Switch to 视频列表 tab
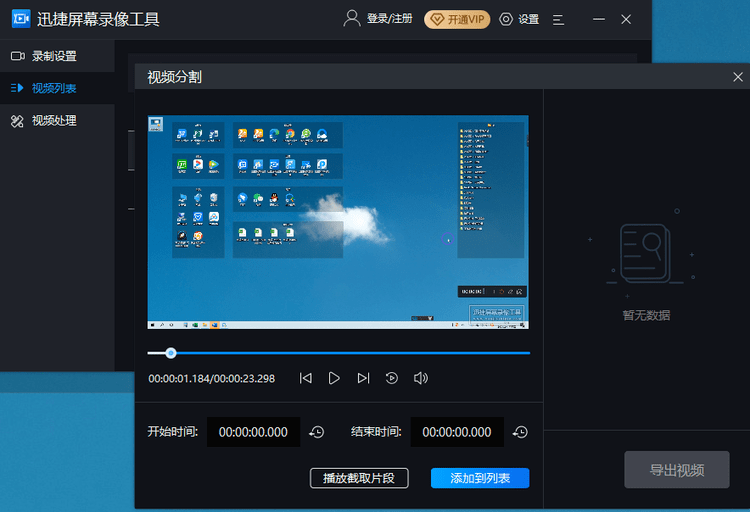 pos(57,88)
